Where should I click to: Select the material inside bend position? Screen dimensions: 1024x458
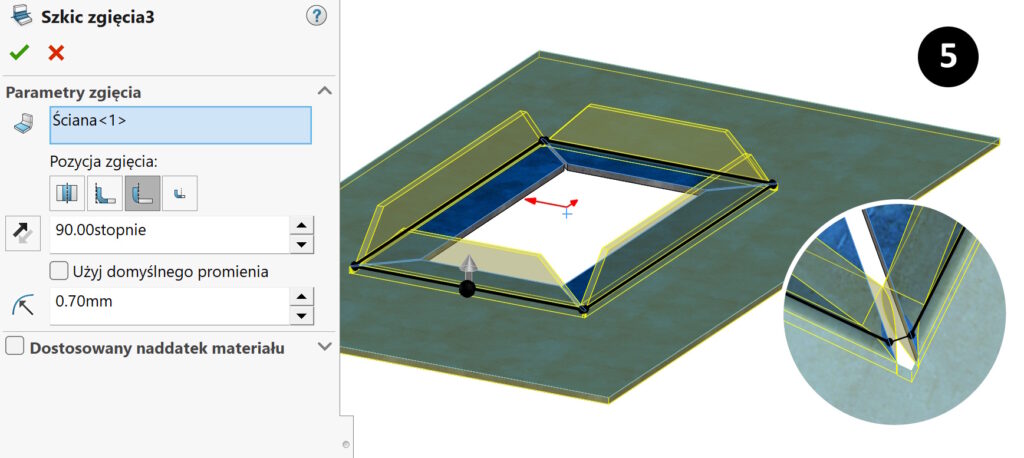(x=104, y=193)
